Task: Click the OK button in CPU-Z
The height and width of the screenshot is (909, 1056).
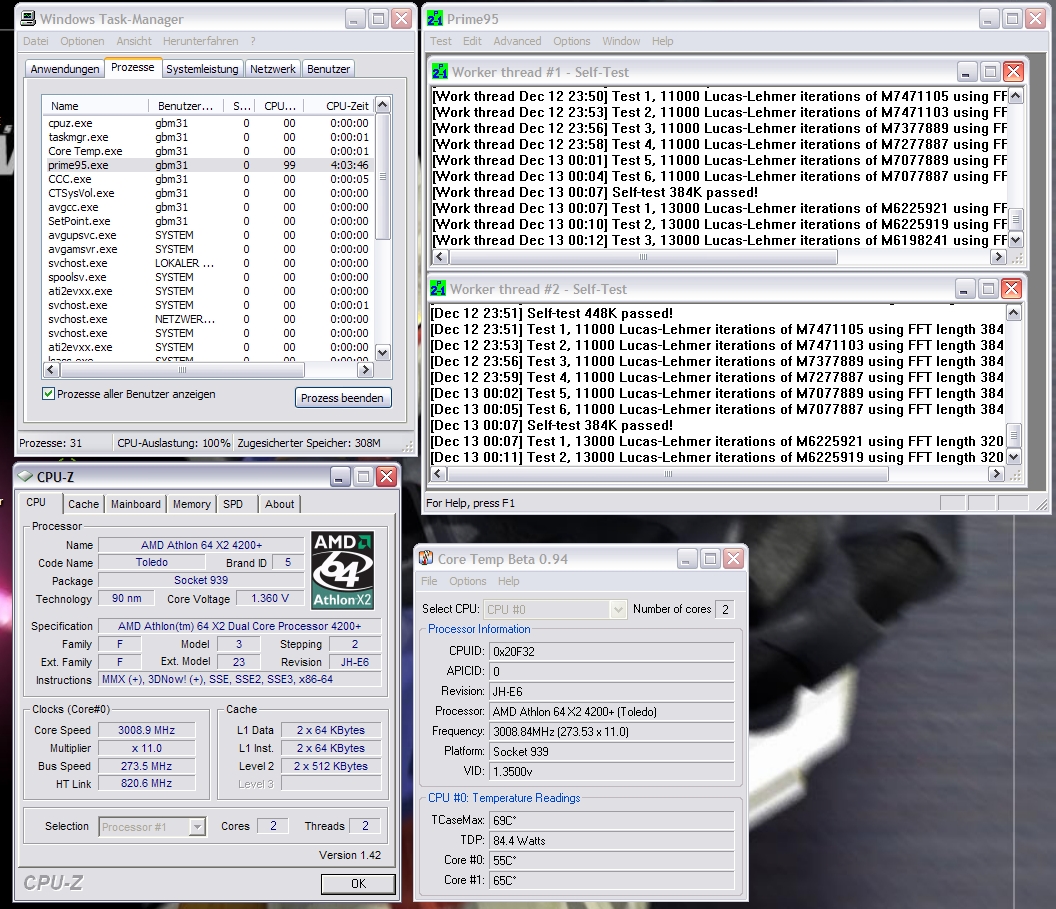Action: (358, 883)
